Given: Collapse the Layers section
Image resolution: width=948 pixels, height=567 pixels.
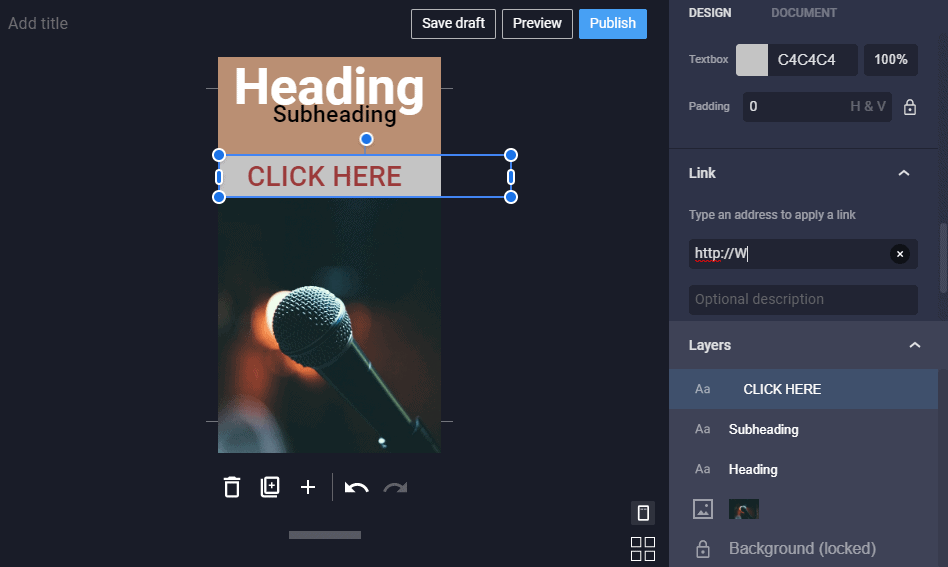Looking at the screenshot, I should (914, 345).
